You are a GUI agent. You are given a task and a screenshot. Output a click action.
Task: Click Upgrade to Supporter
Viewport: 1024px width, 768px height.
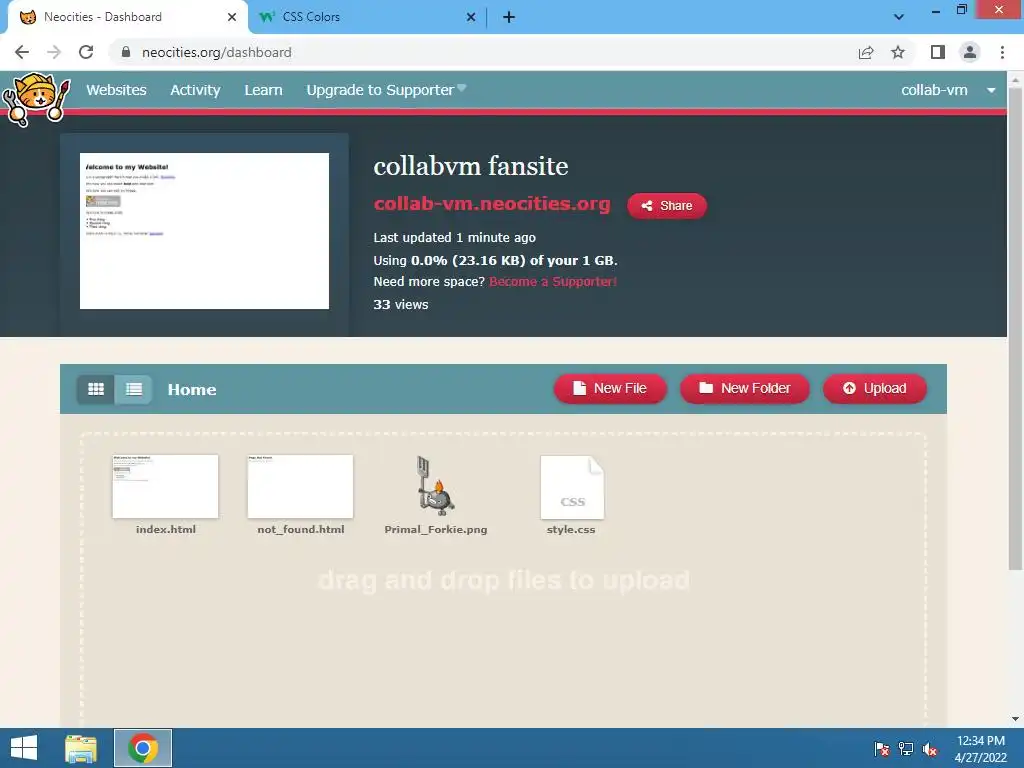coord(386,90)
